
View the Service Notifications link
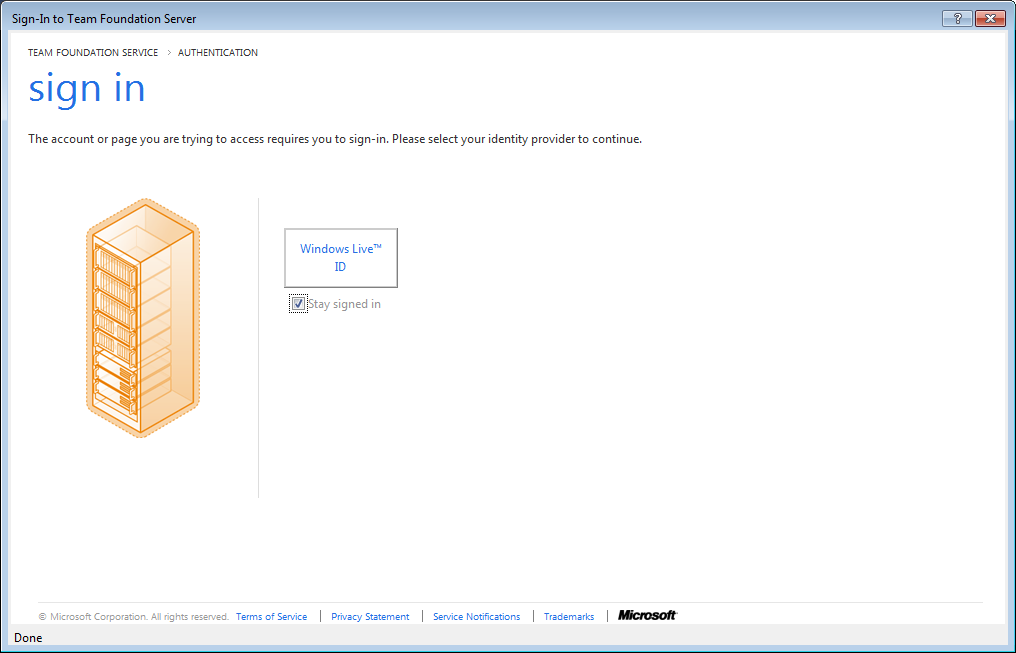[476, 617]
